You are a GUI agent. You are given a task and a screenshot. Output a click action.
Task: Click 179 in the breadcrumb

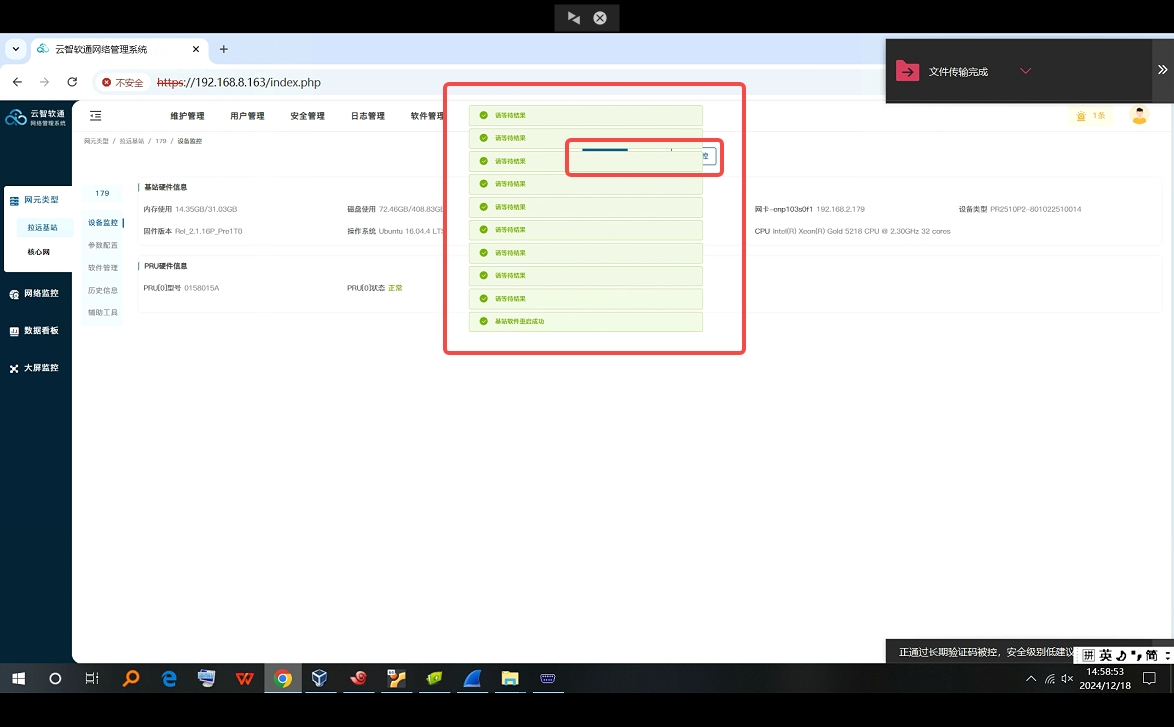[x=161, y=141]
